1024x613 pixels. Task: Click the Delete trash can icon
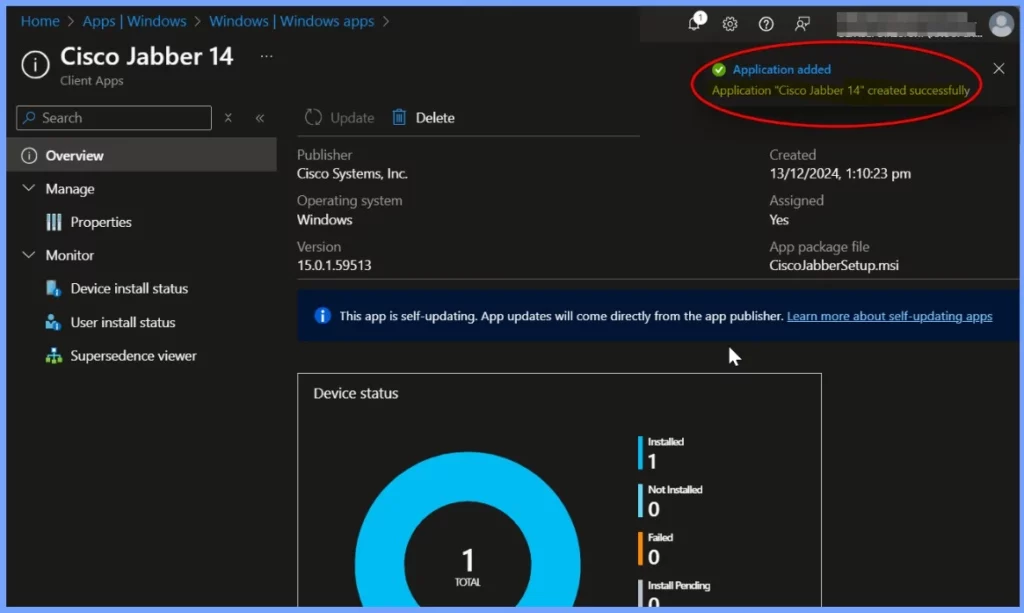tap(399, 118)
